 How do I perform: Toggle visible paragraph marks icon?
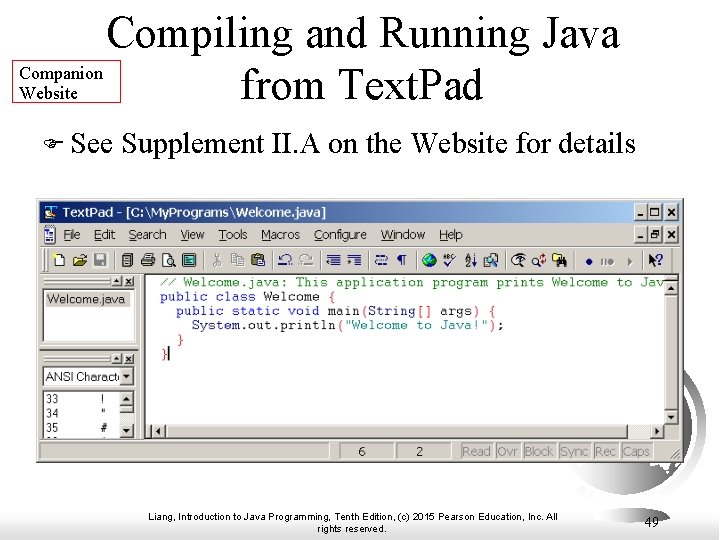click(x=402, y=260)
